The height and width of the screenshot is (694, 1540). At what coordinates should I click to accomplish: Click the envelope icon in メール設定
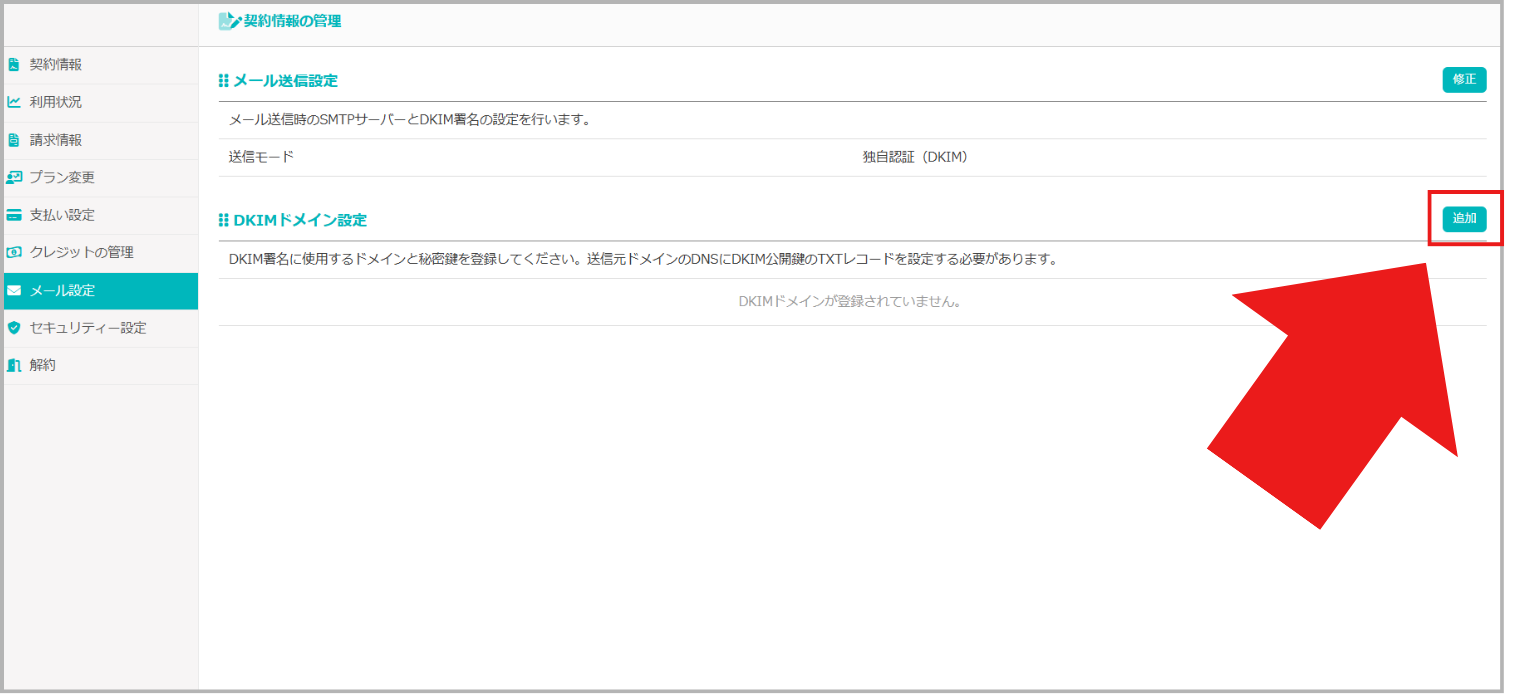pos(14,291)
